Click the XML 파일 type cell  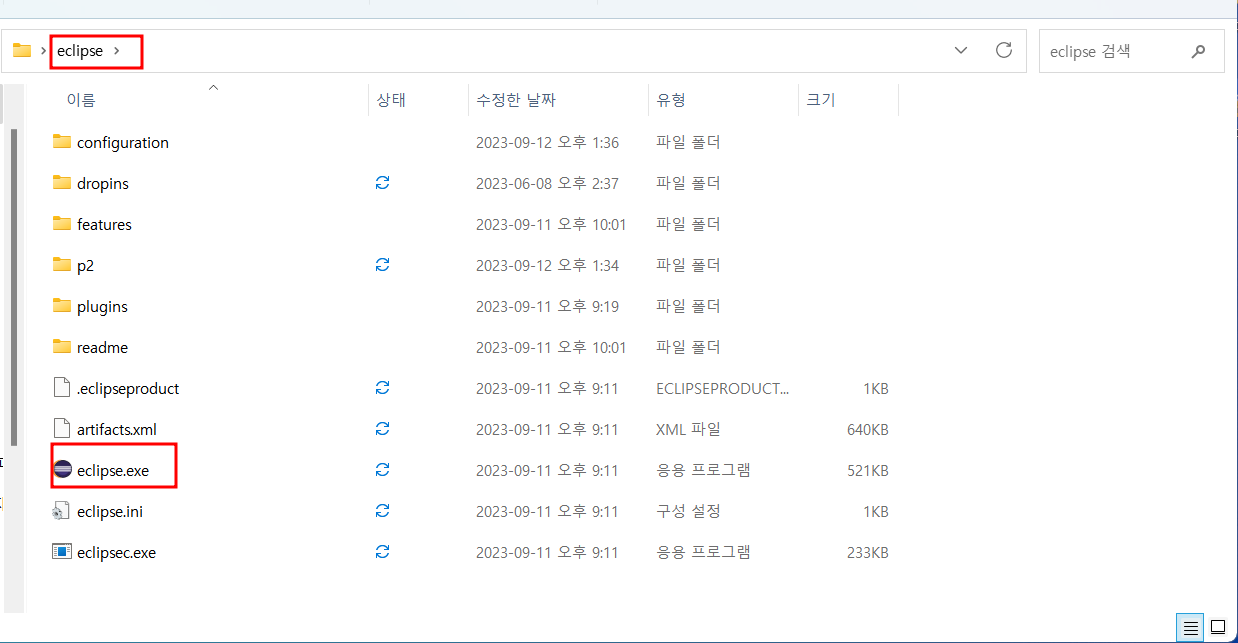point(688,430)
